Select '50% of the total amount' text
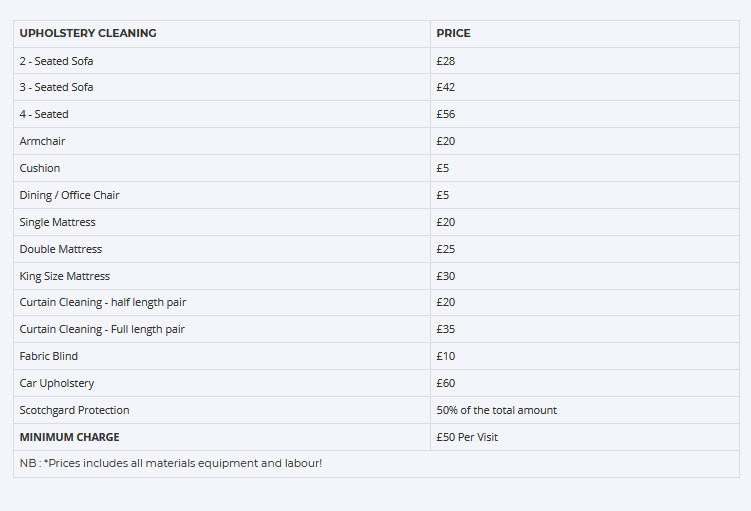751x511 pixels. (x=497, y=411)
